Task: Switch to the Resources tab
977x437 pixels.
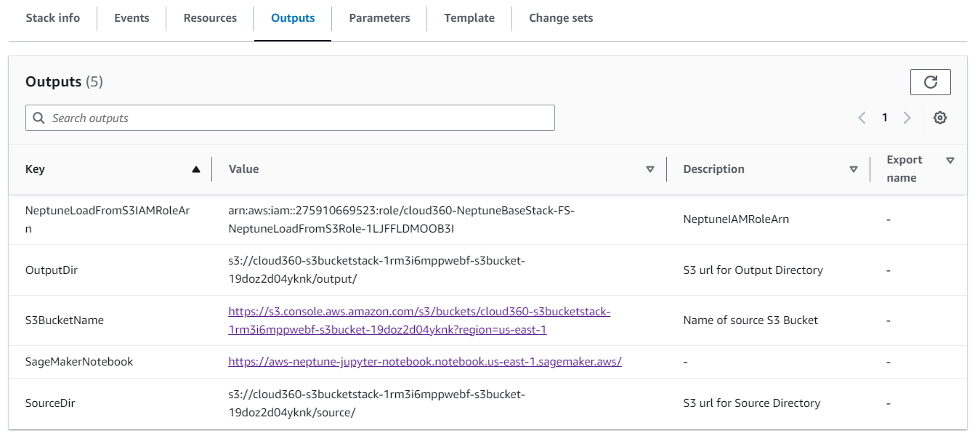Action: point(210,18)
